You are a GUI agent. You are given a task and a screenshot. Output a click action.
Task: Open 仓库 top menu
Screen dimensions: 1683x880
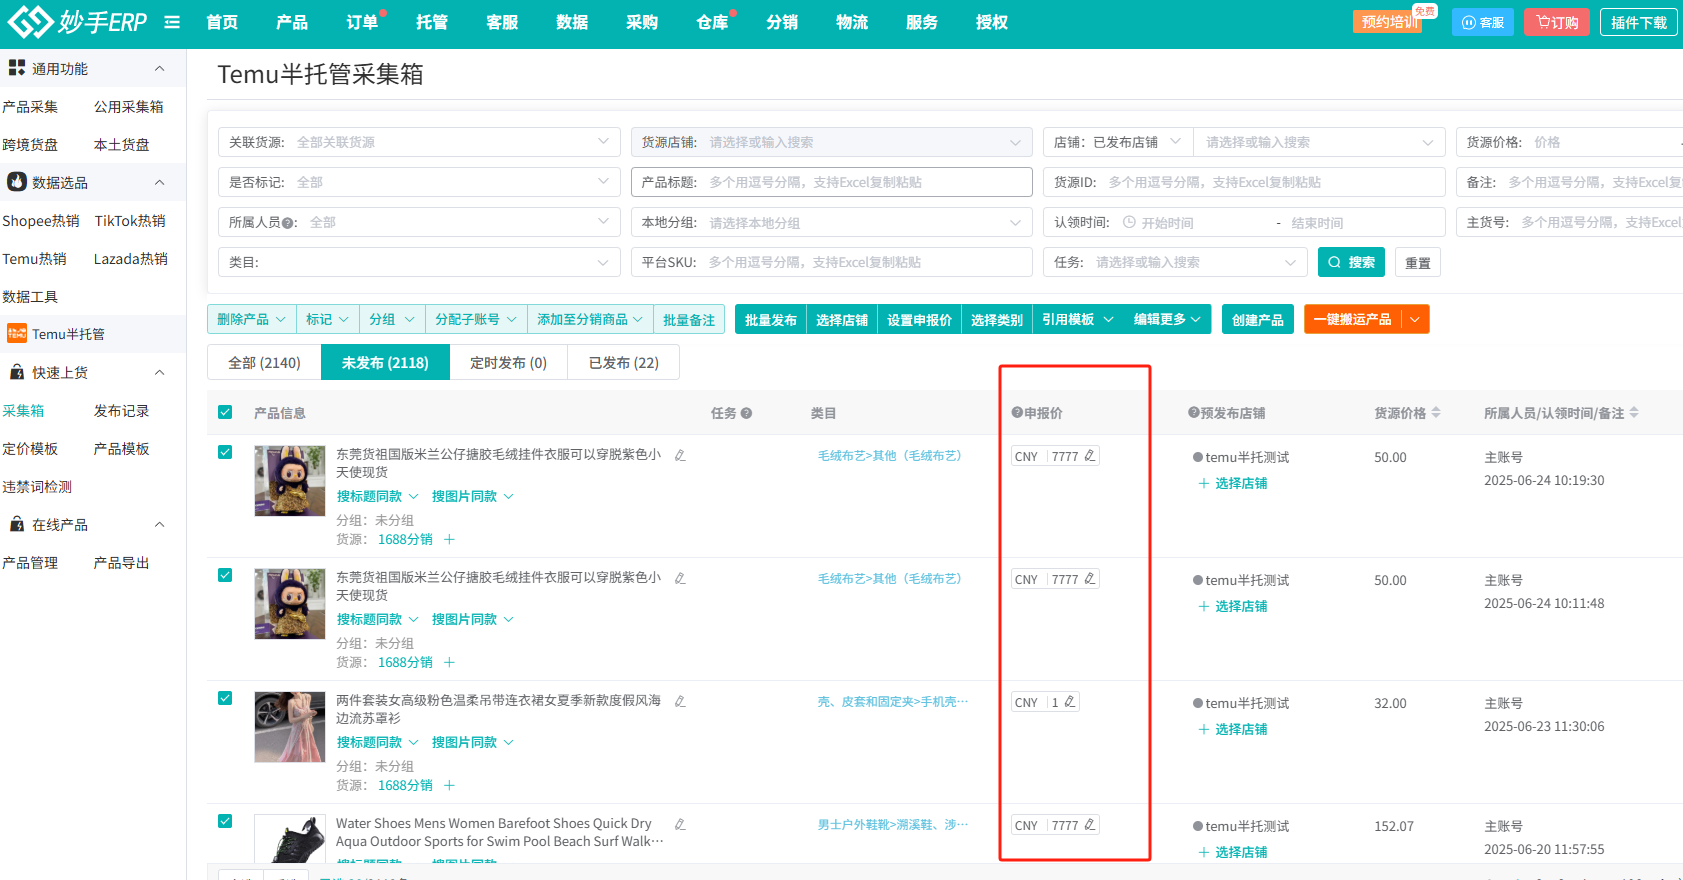pos(712,22)
